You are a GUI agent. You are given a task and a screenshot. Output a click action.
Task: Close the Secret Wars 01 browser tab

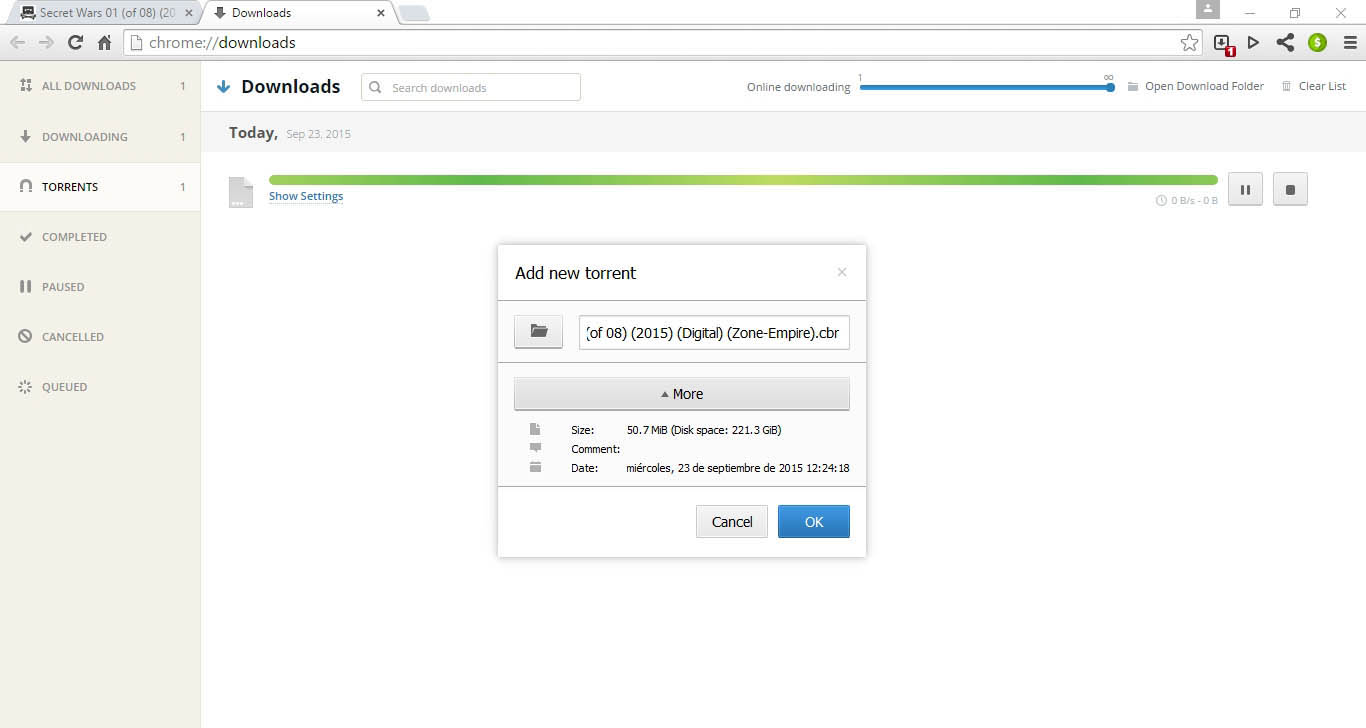189,13
